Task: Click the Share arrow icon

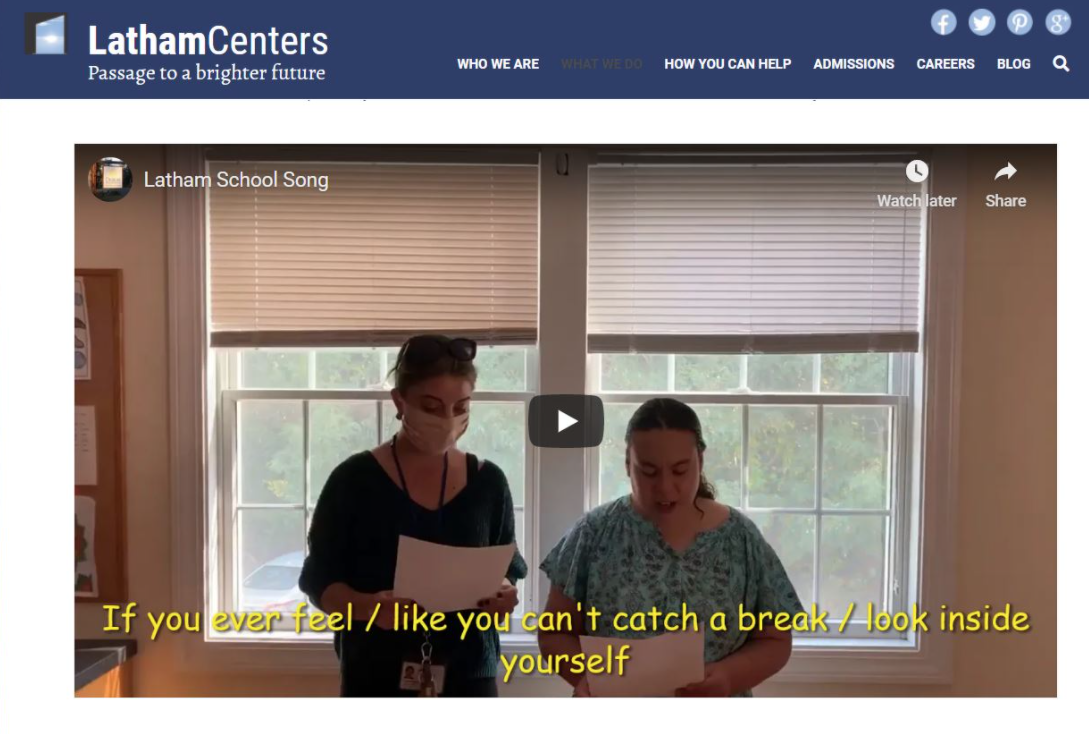Action: 1005,171
